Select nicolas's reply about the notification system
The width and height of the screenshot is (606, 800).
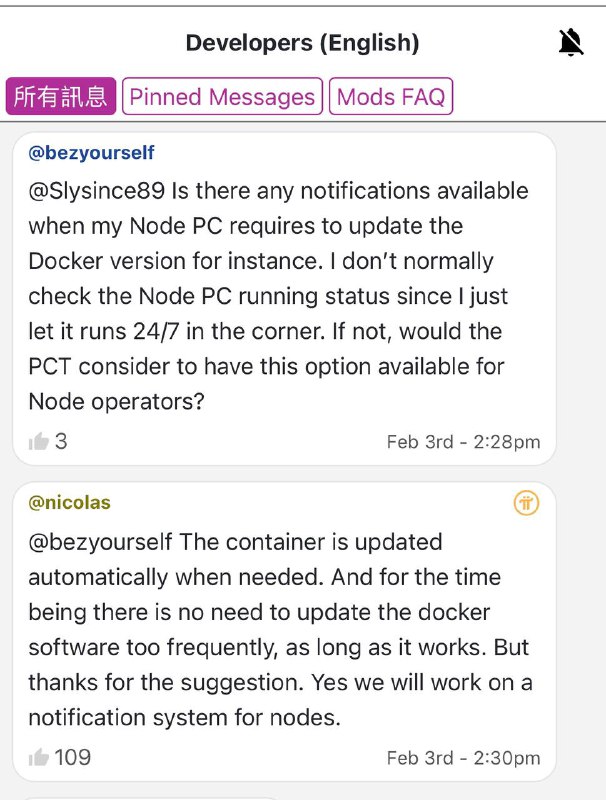[x=280, y=630]
